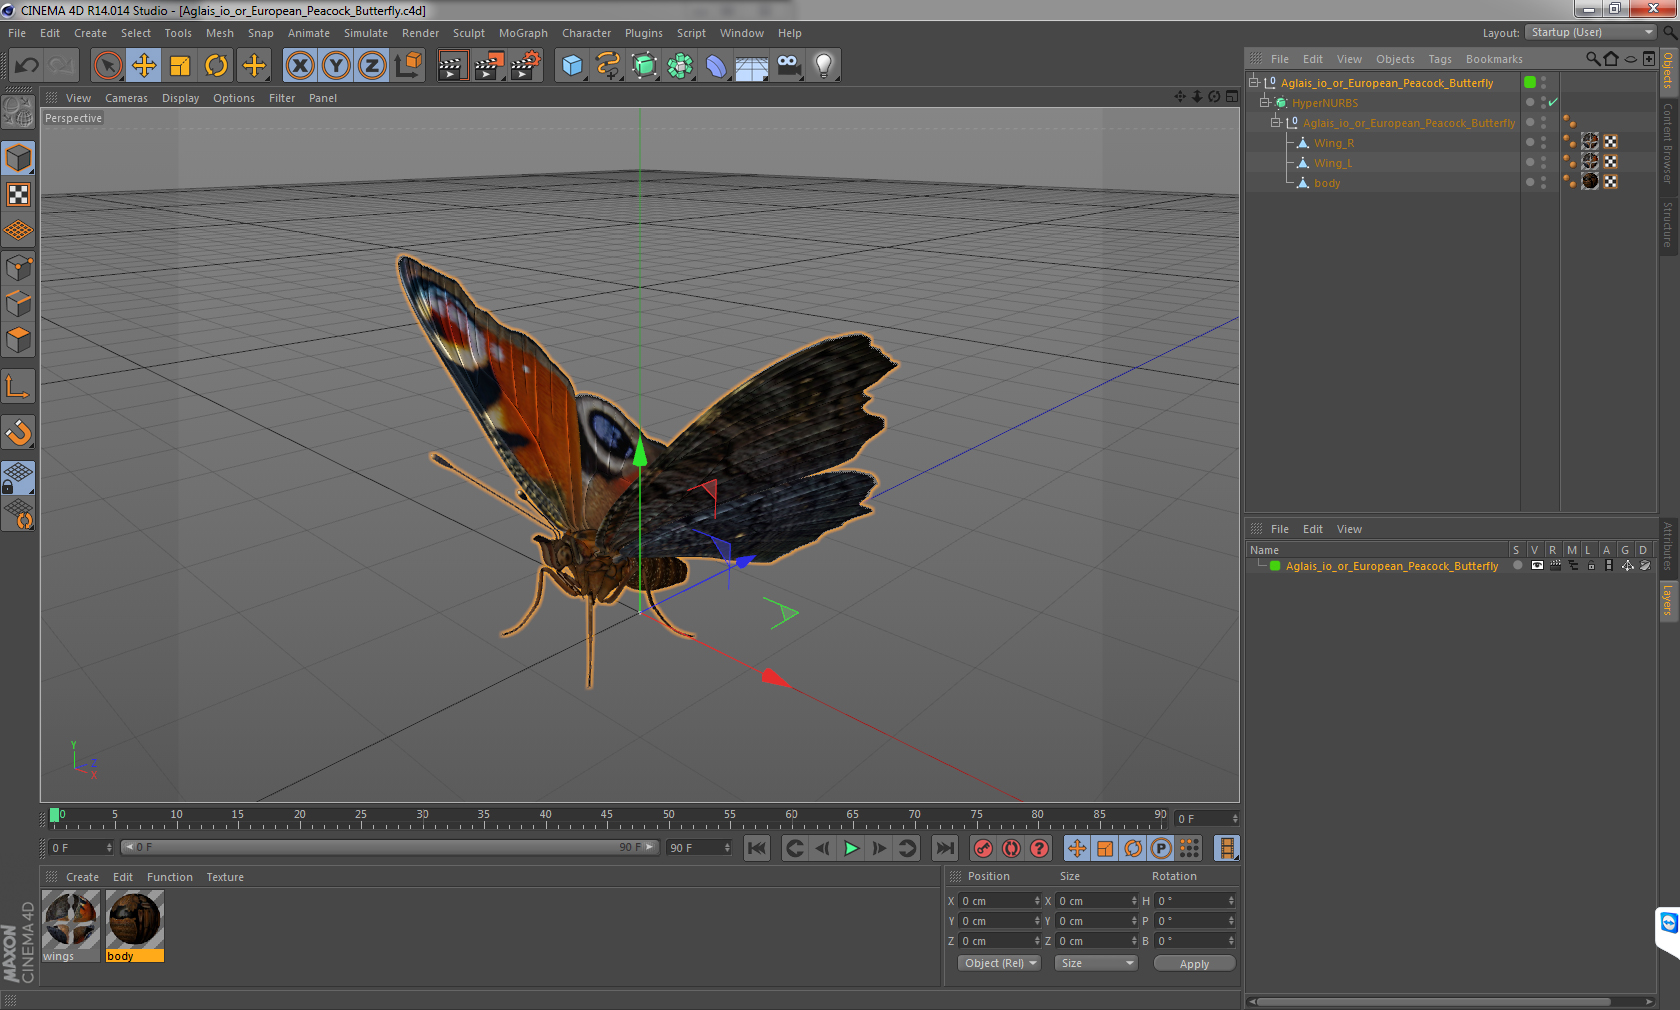Screen dimensions: 1680x1010
Task: Click the Record active objects button
Action: coord(984,848)
